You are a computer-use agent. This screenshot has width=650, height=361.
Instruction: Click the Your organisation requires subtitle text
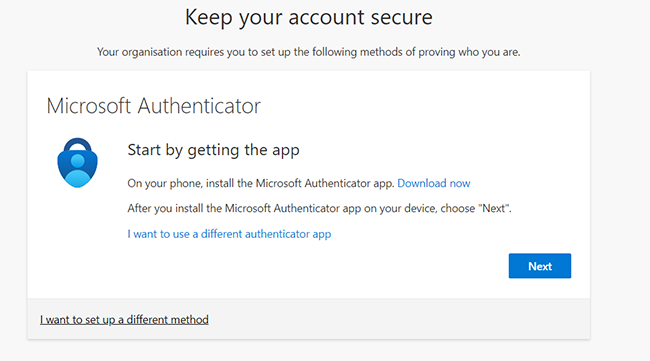pyautogui.click(x=308, y=52)
